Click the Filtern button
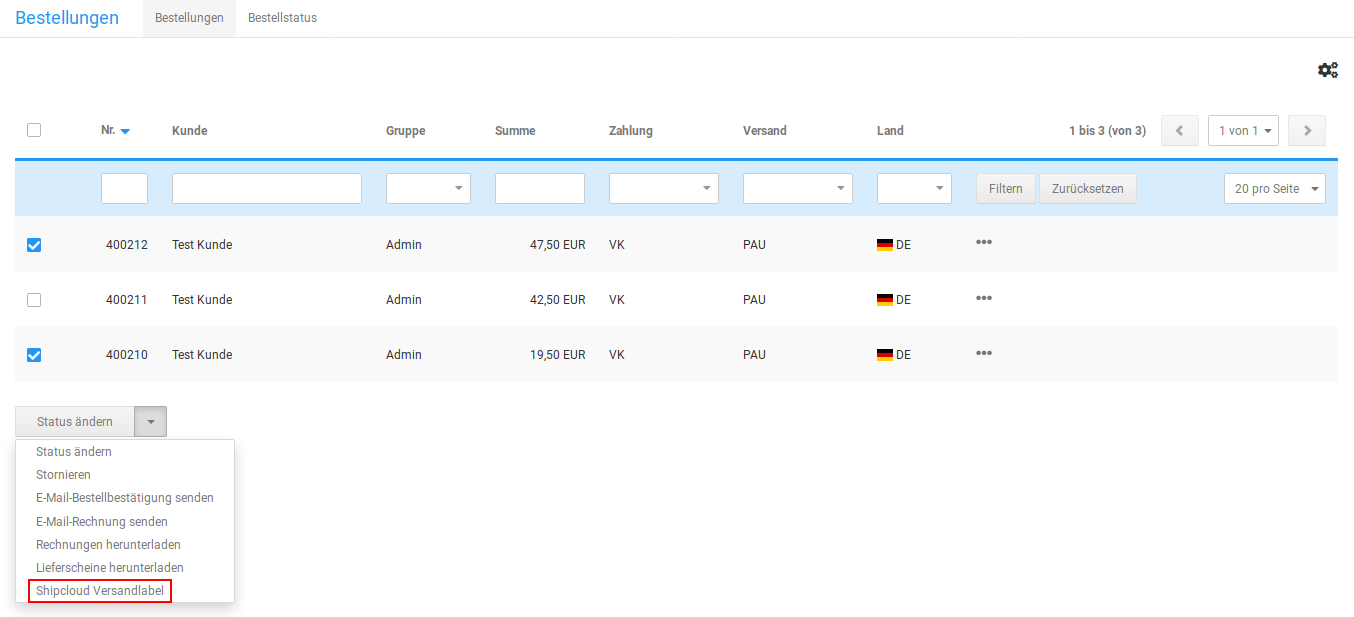The width and height of the screenshot is (1354, 617). (x=1005, y=188)
